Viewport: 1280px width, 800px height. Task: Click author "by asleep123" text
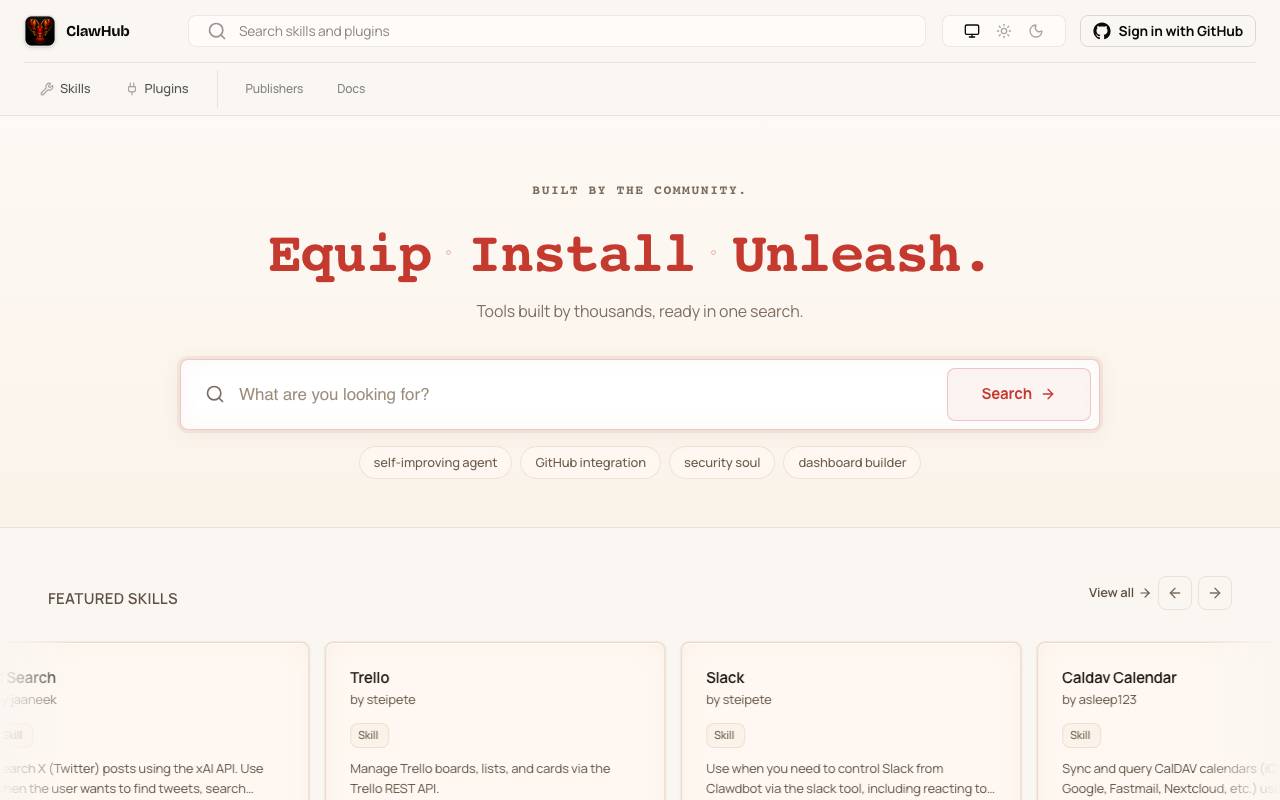tap(1099, 700)
